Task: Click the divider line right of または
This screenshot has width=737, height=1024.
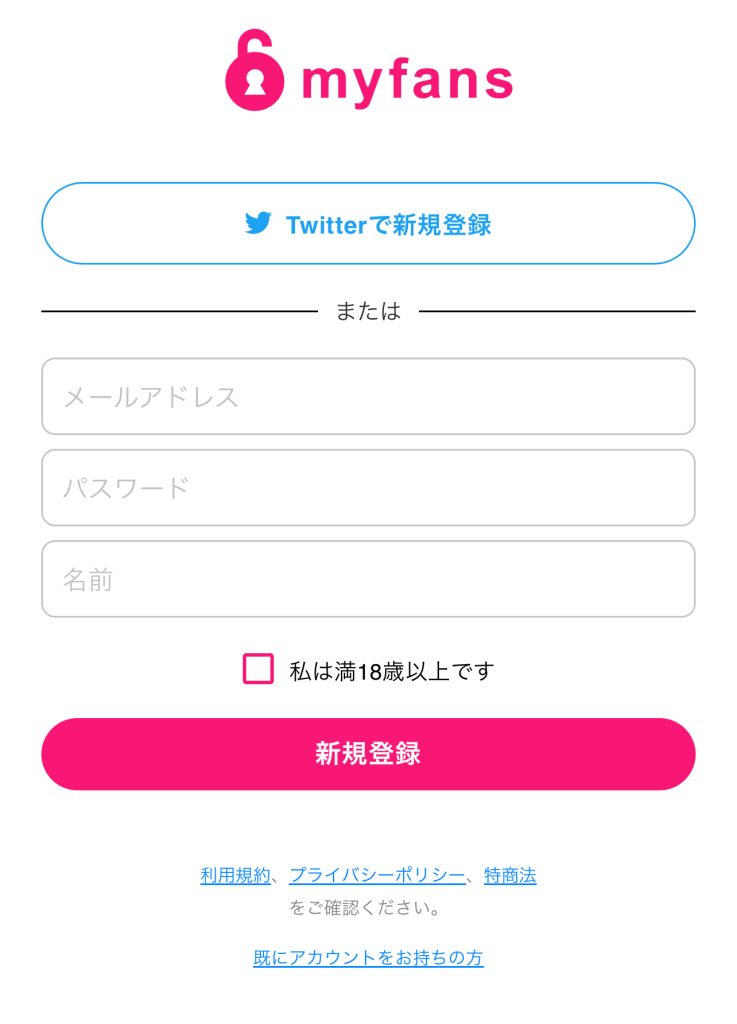Action: point(556,312)
